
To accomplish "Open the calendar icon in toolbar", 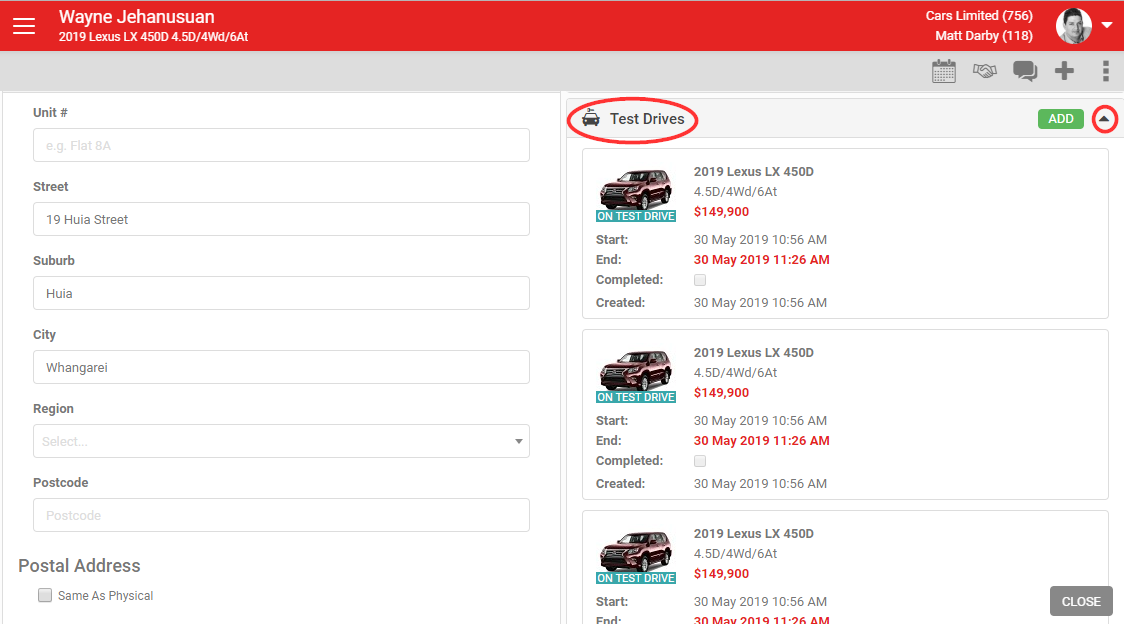I will (943, 71).
